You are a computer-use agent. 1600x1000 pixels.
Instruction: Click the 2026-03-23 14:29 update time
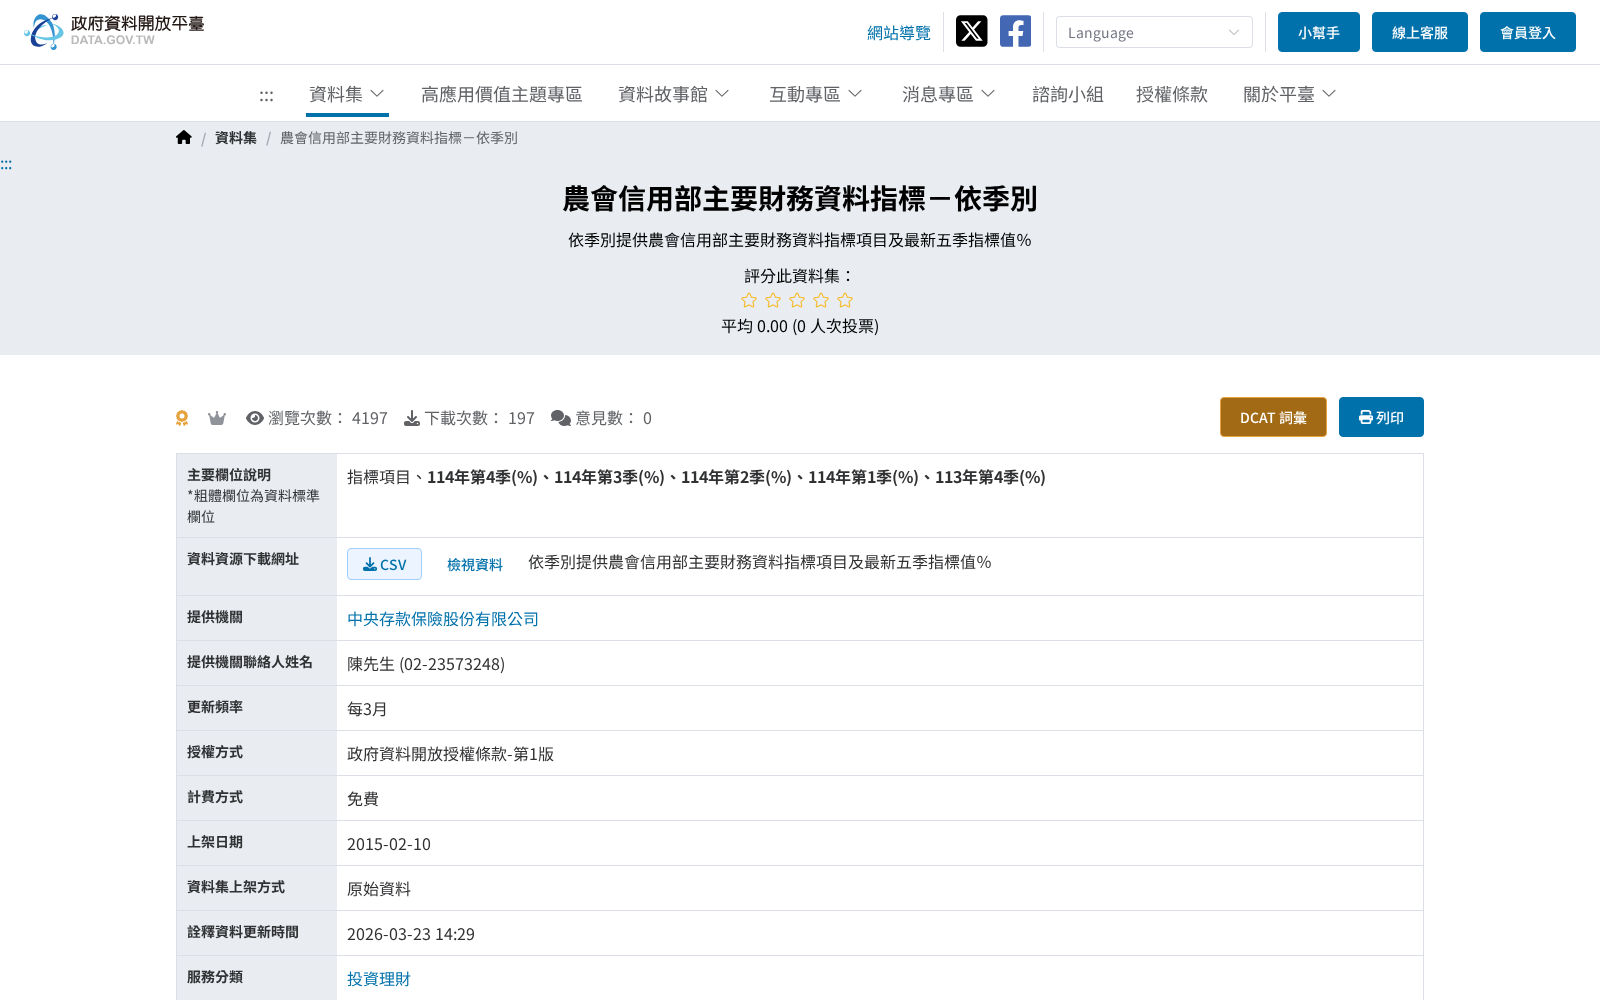pyautogui.click(x=411, y=934)
